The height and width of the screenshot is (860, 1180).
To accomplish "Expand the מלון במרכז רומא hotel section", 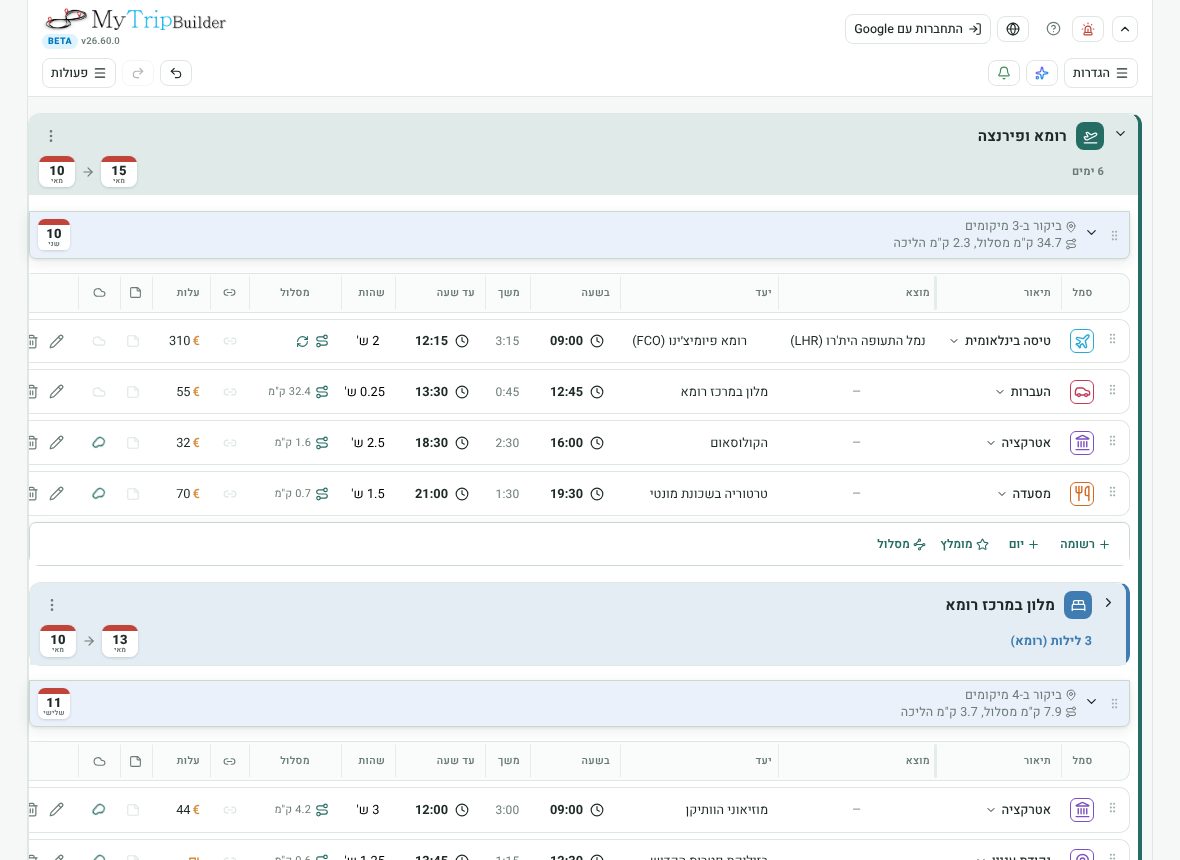I will coord(1109,603).
